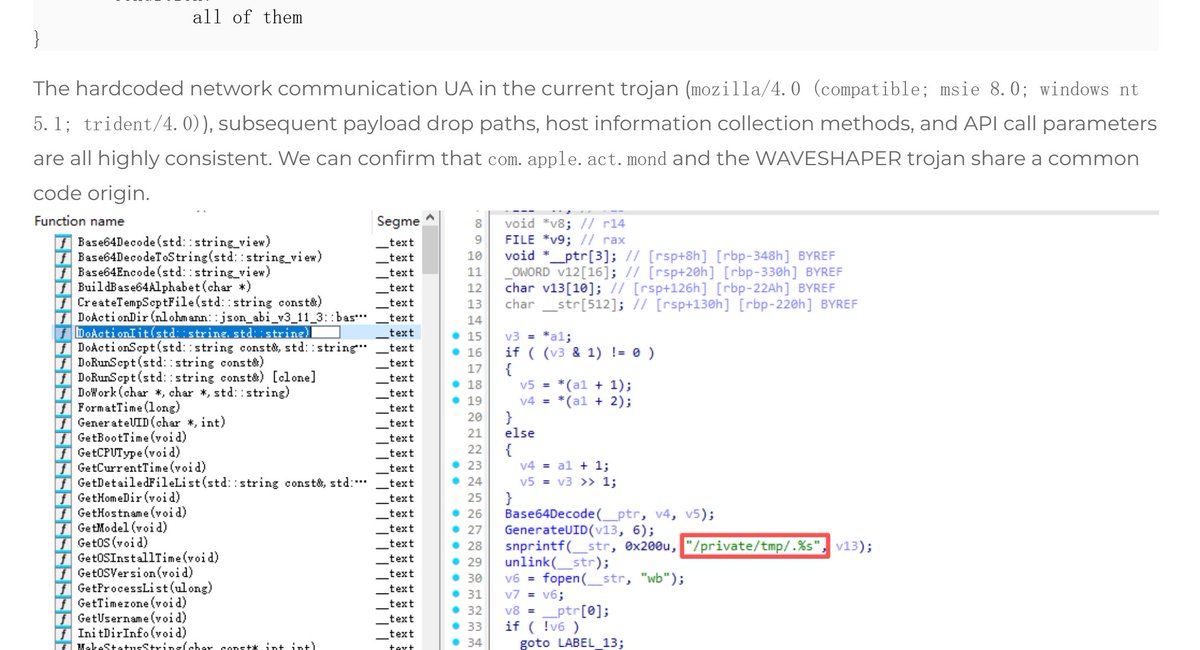This screenshot has width=1200, height=650.
Task: Toggle breakpoint dot on line 23
Action: point(454,465)
